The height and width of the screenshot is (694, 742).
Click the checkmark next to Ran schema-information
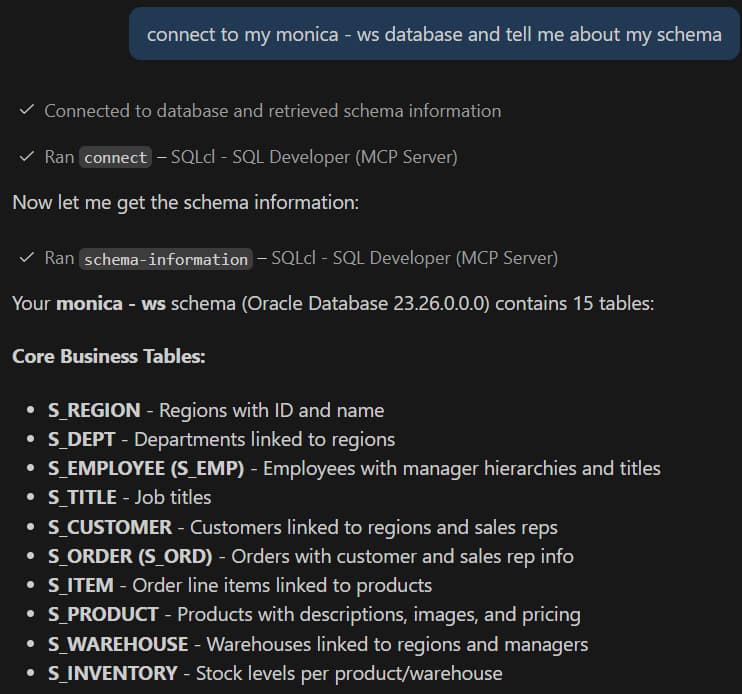27,258
